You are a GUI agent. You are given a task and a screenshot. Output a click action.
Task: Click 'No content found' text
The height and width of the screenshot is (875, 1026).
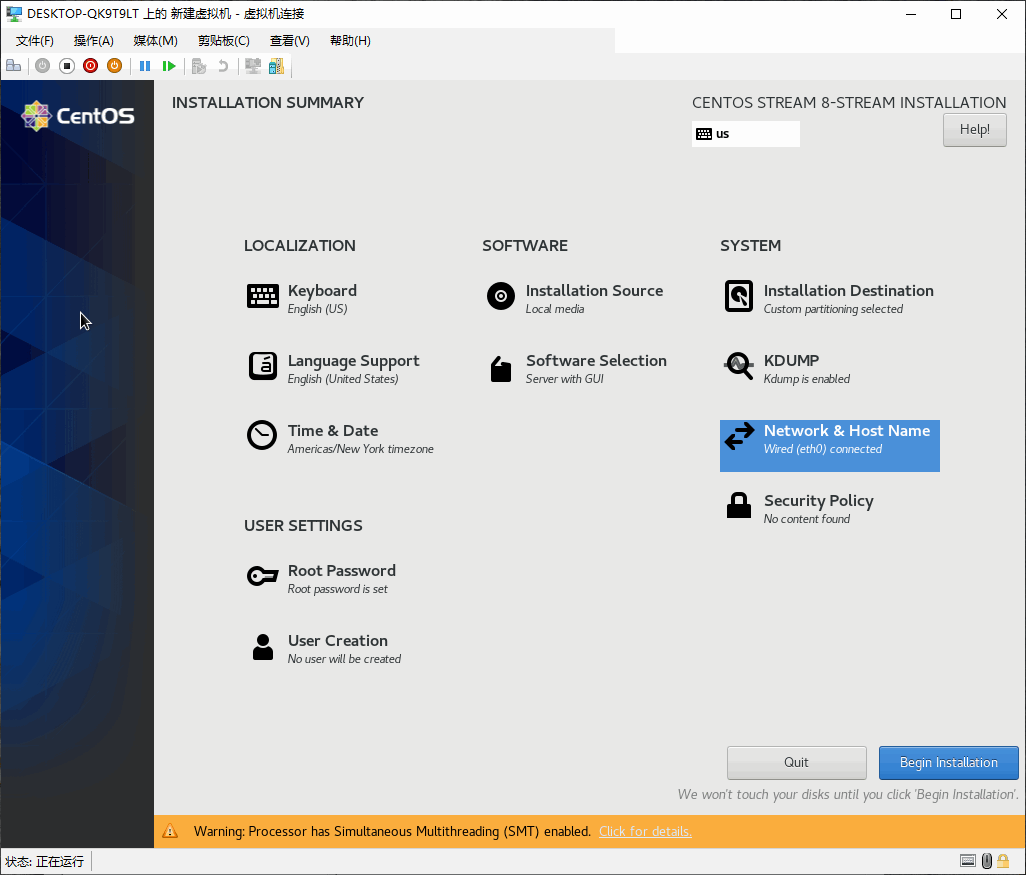point(807,519)
